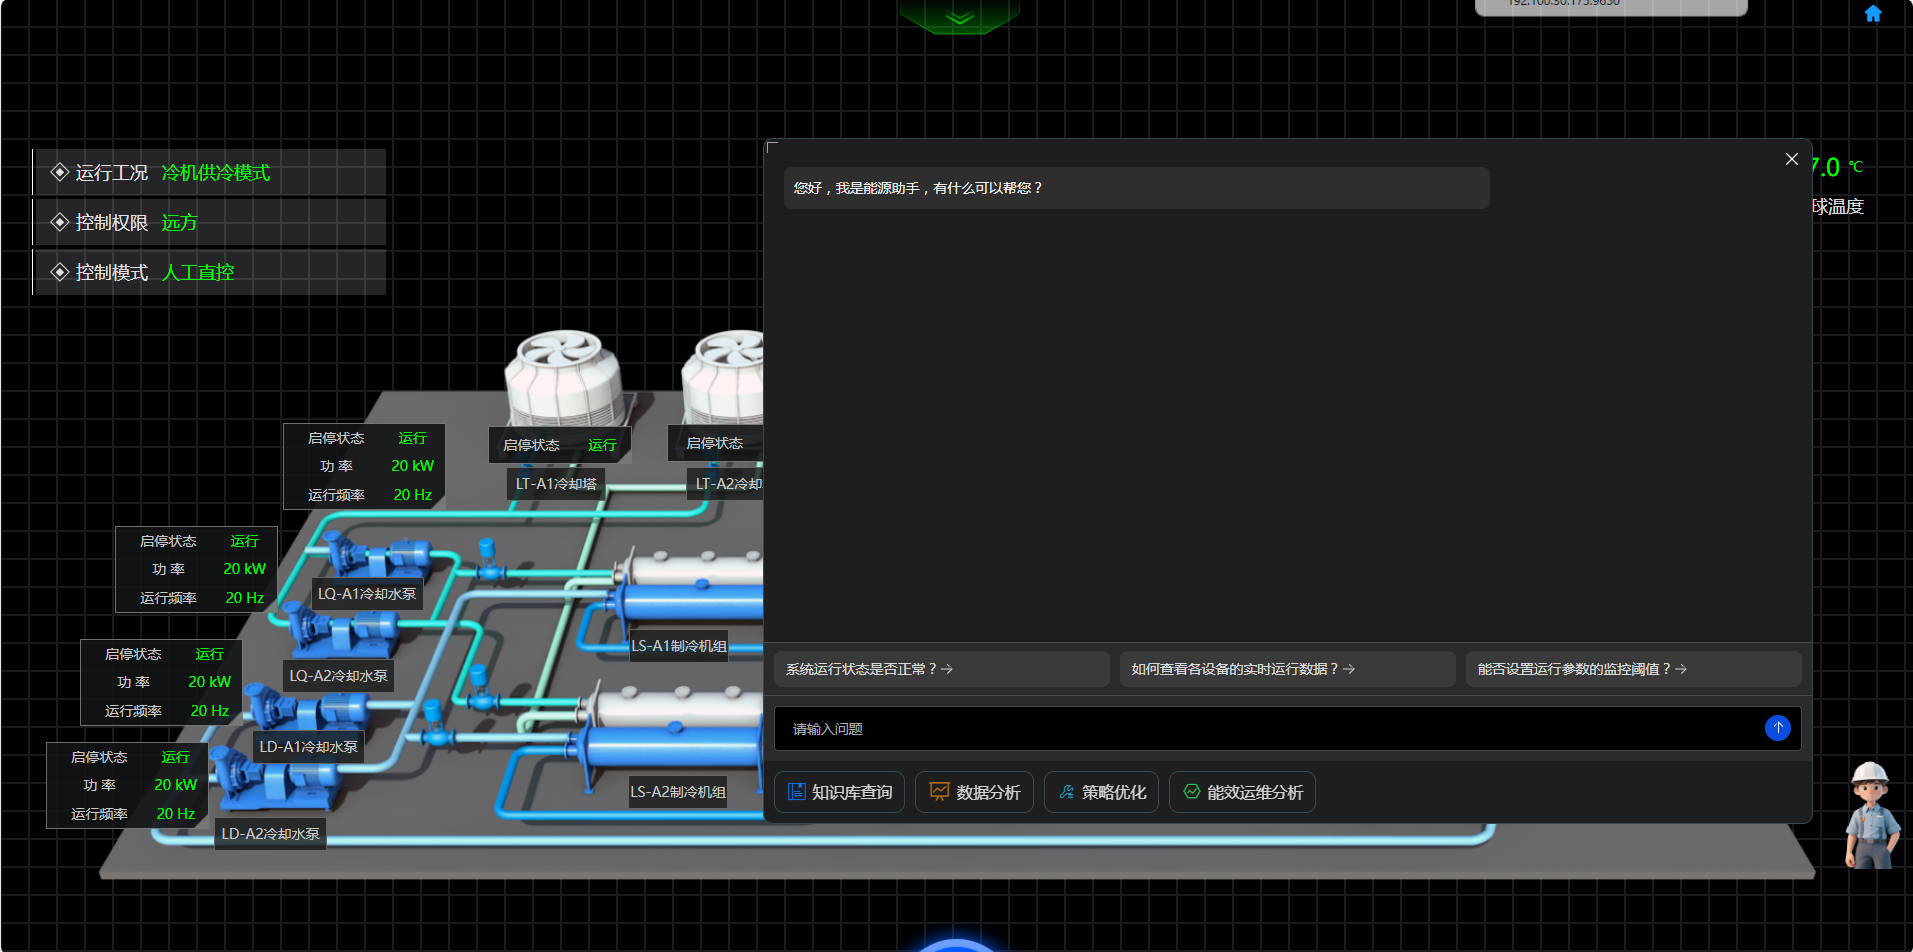This screenshot has width=1913, height=952.
Task: Click the blue home icon
Action: pos(1873,14)
